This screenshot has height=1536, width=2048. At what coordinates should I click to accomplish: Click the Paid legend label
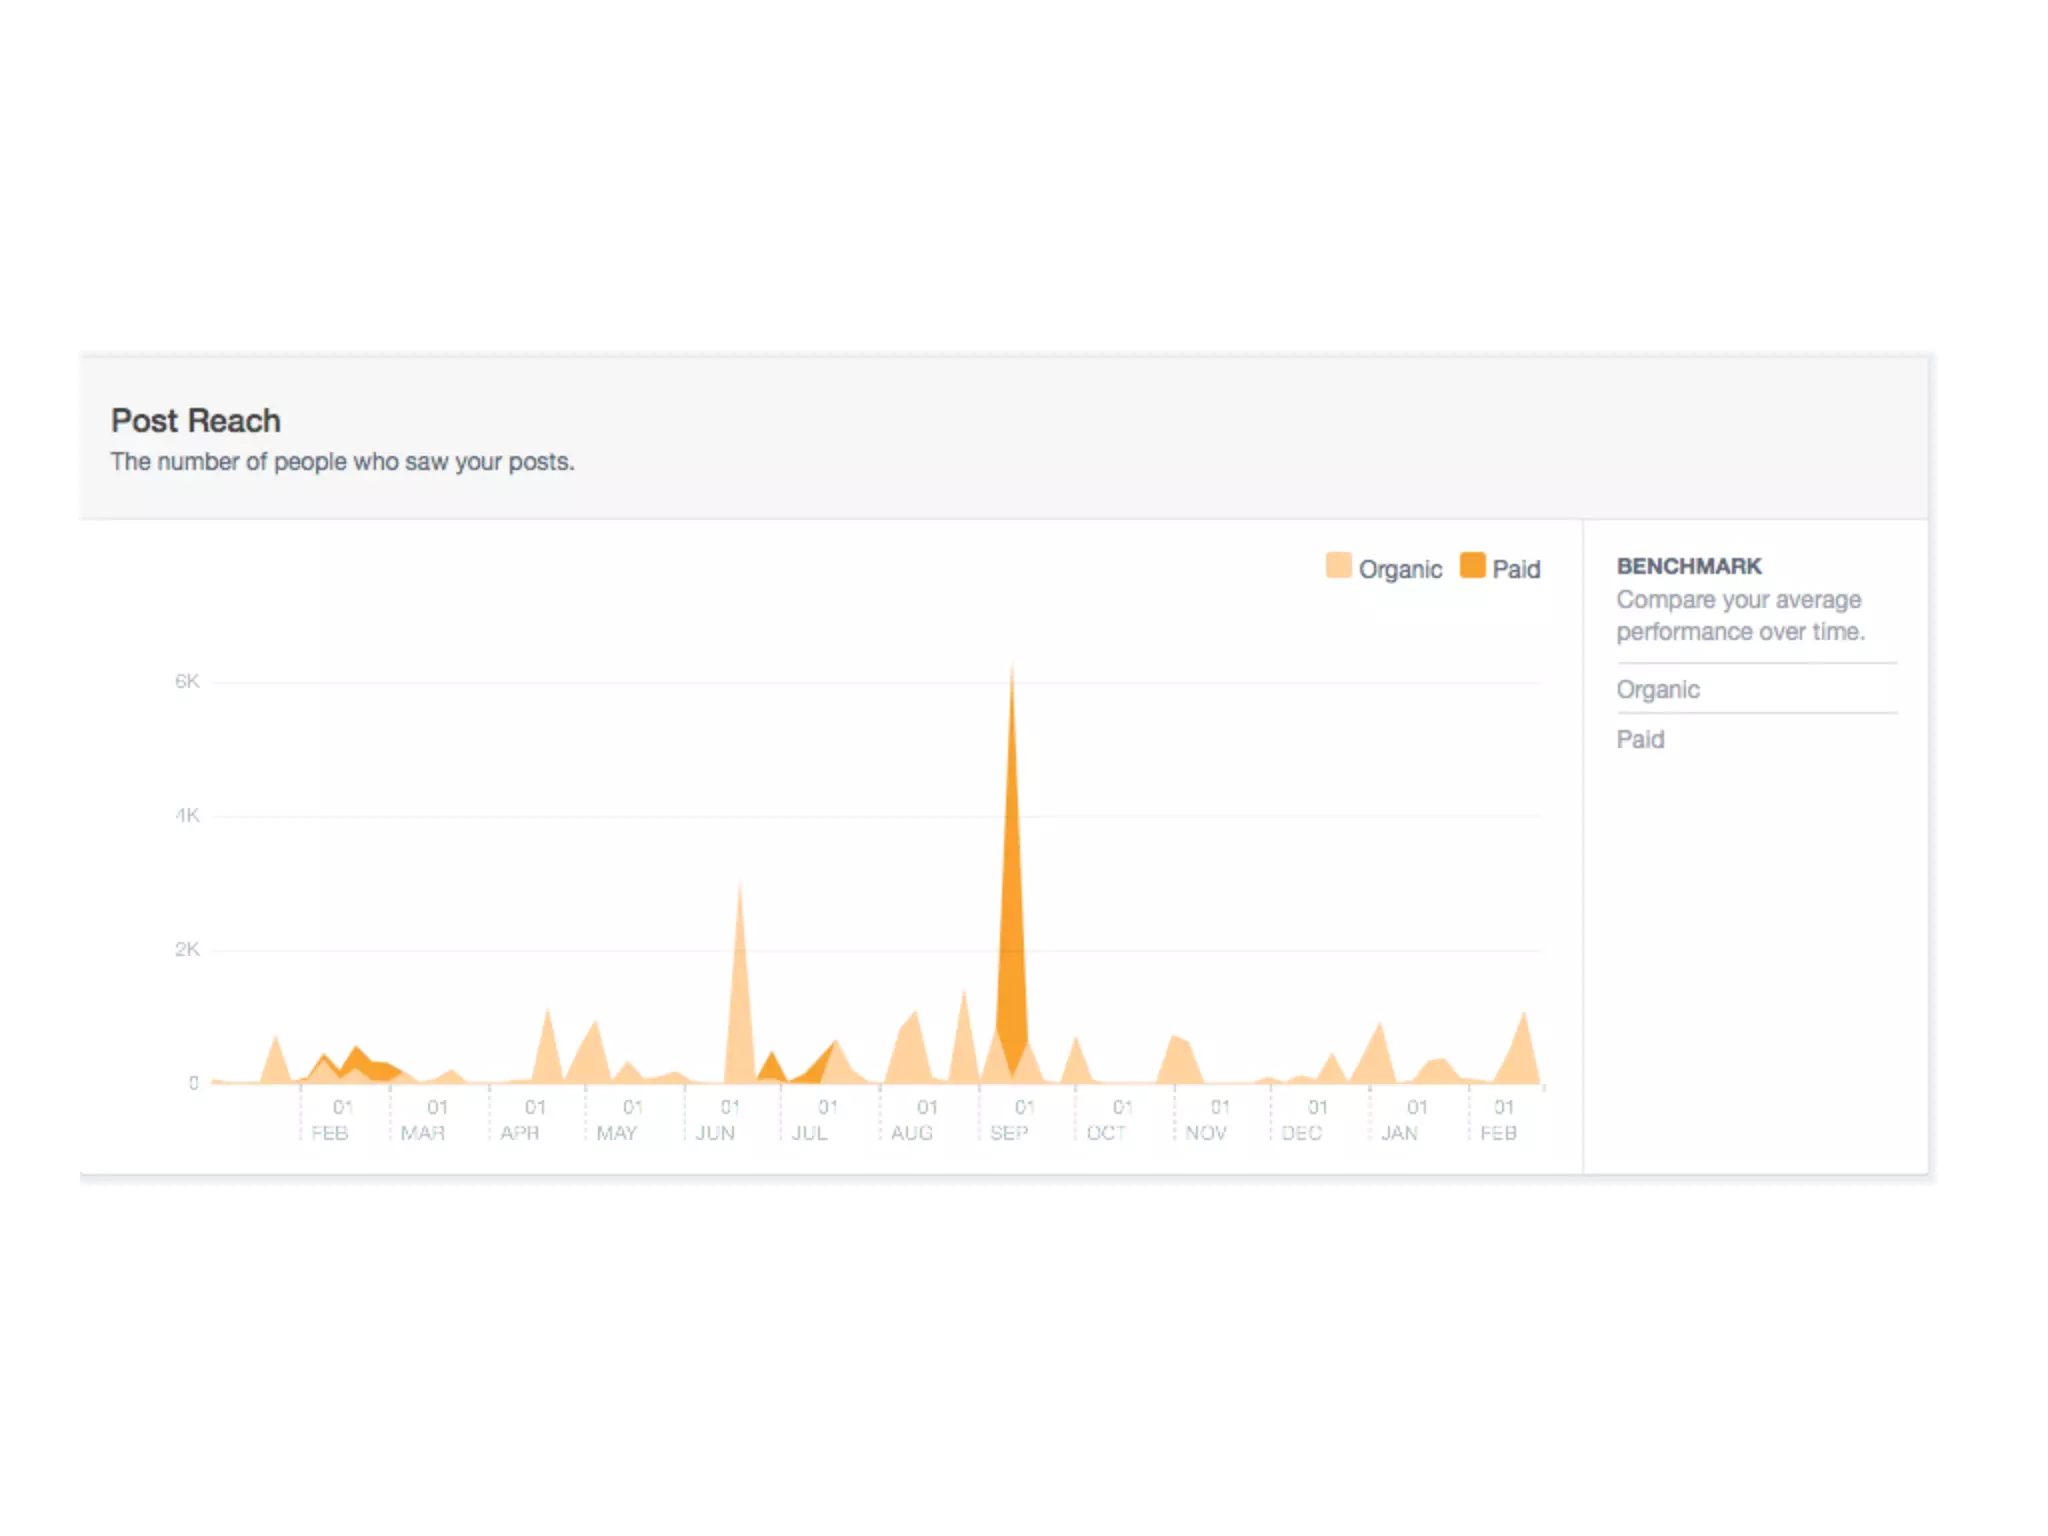tap(1516, 569)
